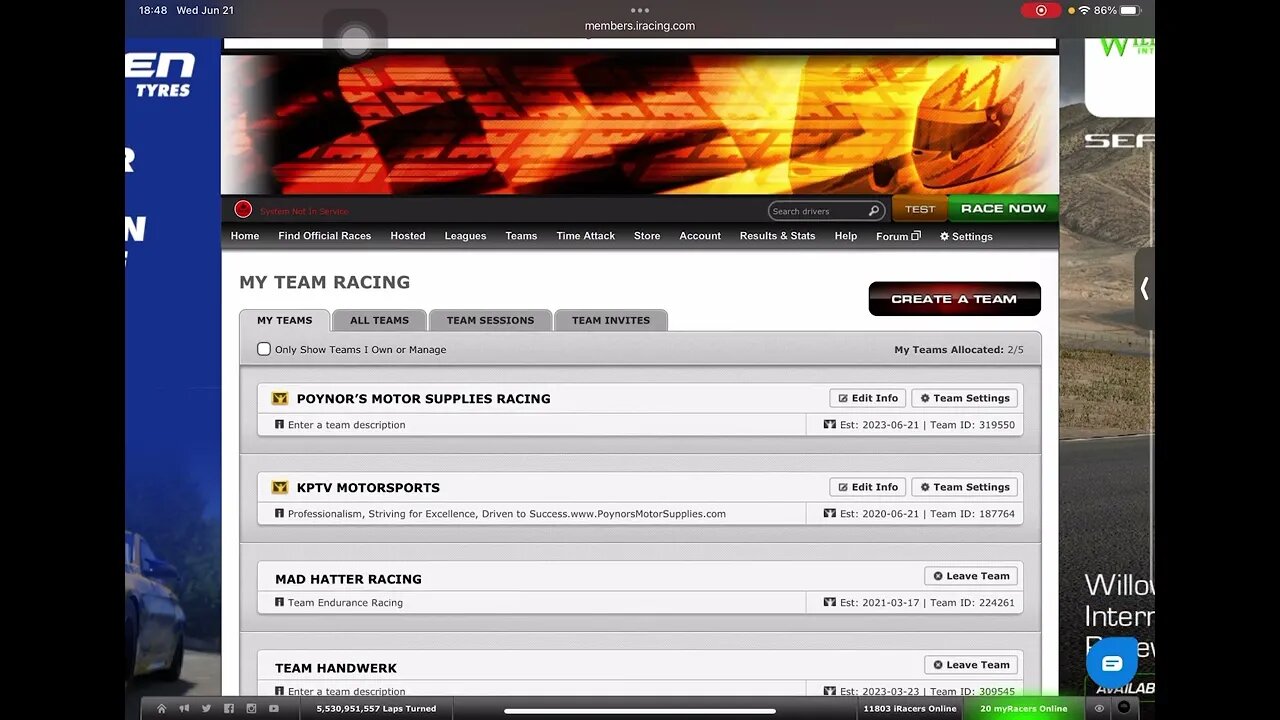Open the Poynor's Motor Supplies Racing team name
1280x720 pixels.
pos(424,398)
